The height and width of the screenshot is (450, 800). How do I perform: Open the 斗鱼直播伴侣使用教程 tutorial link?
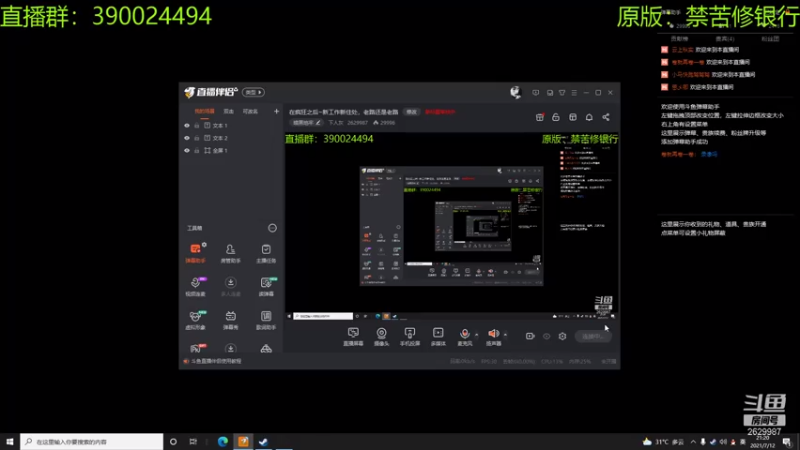pos(216,361)
